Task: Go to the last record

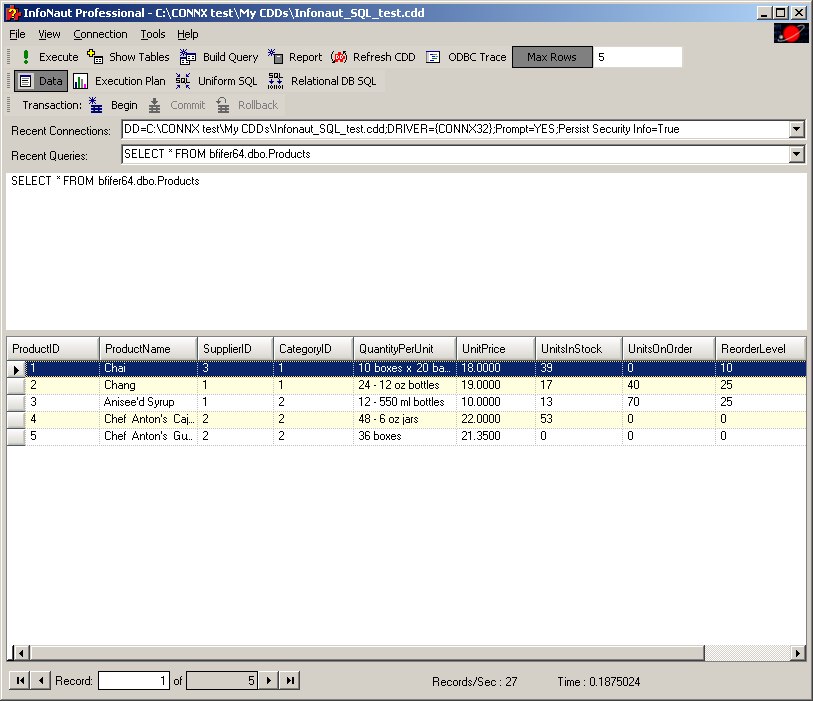Action: [289, 681]
